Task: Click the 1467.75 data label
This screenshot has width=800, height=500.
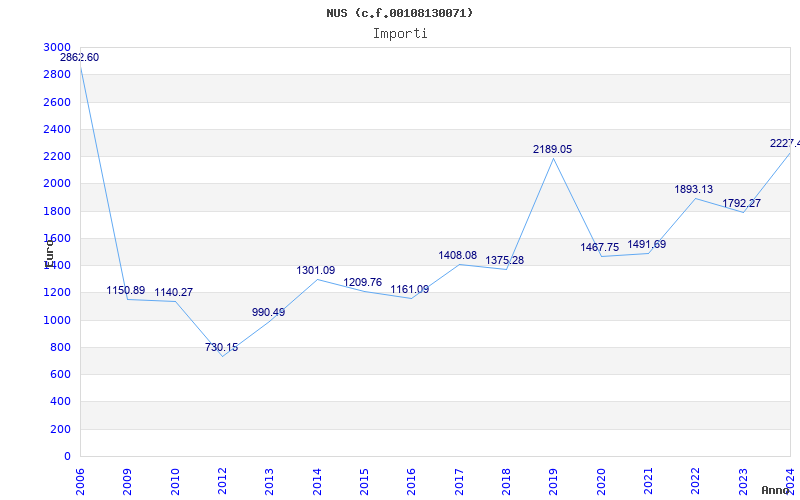Action: 599,247
